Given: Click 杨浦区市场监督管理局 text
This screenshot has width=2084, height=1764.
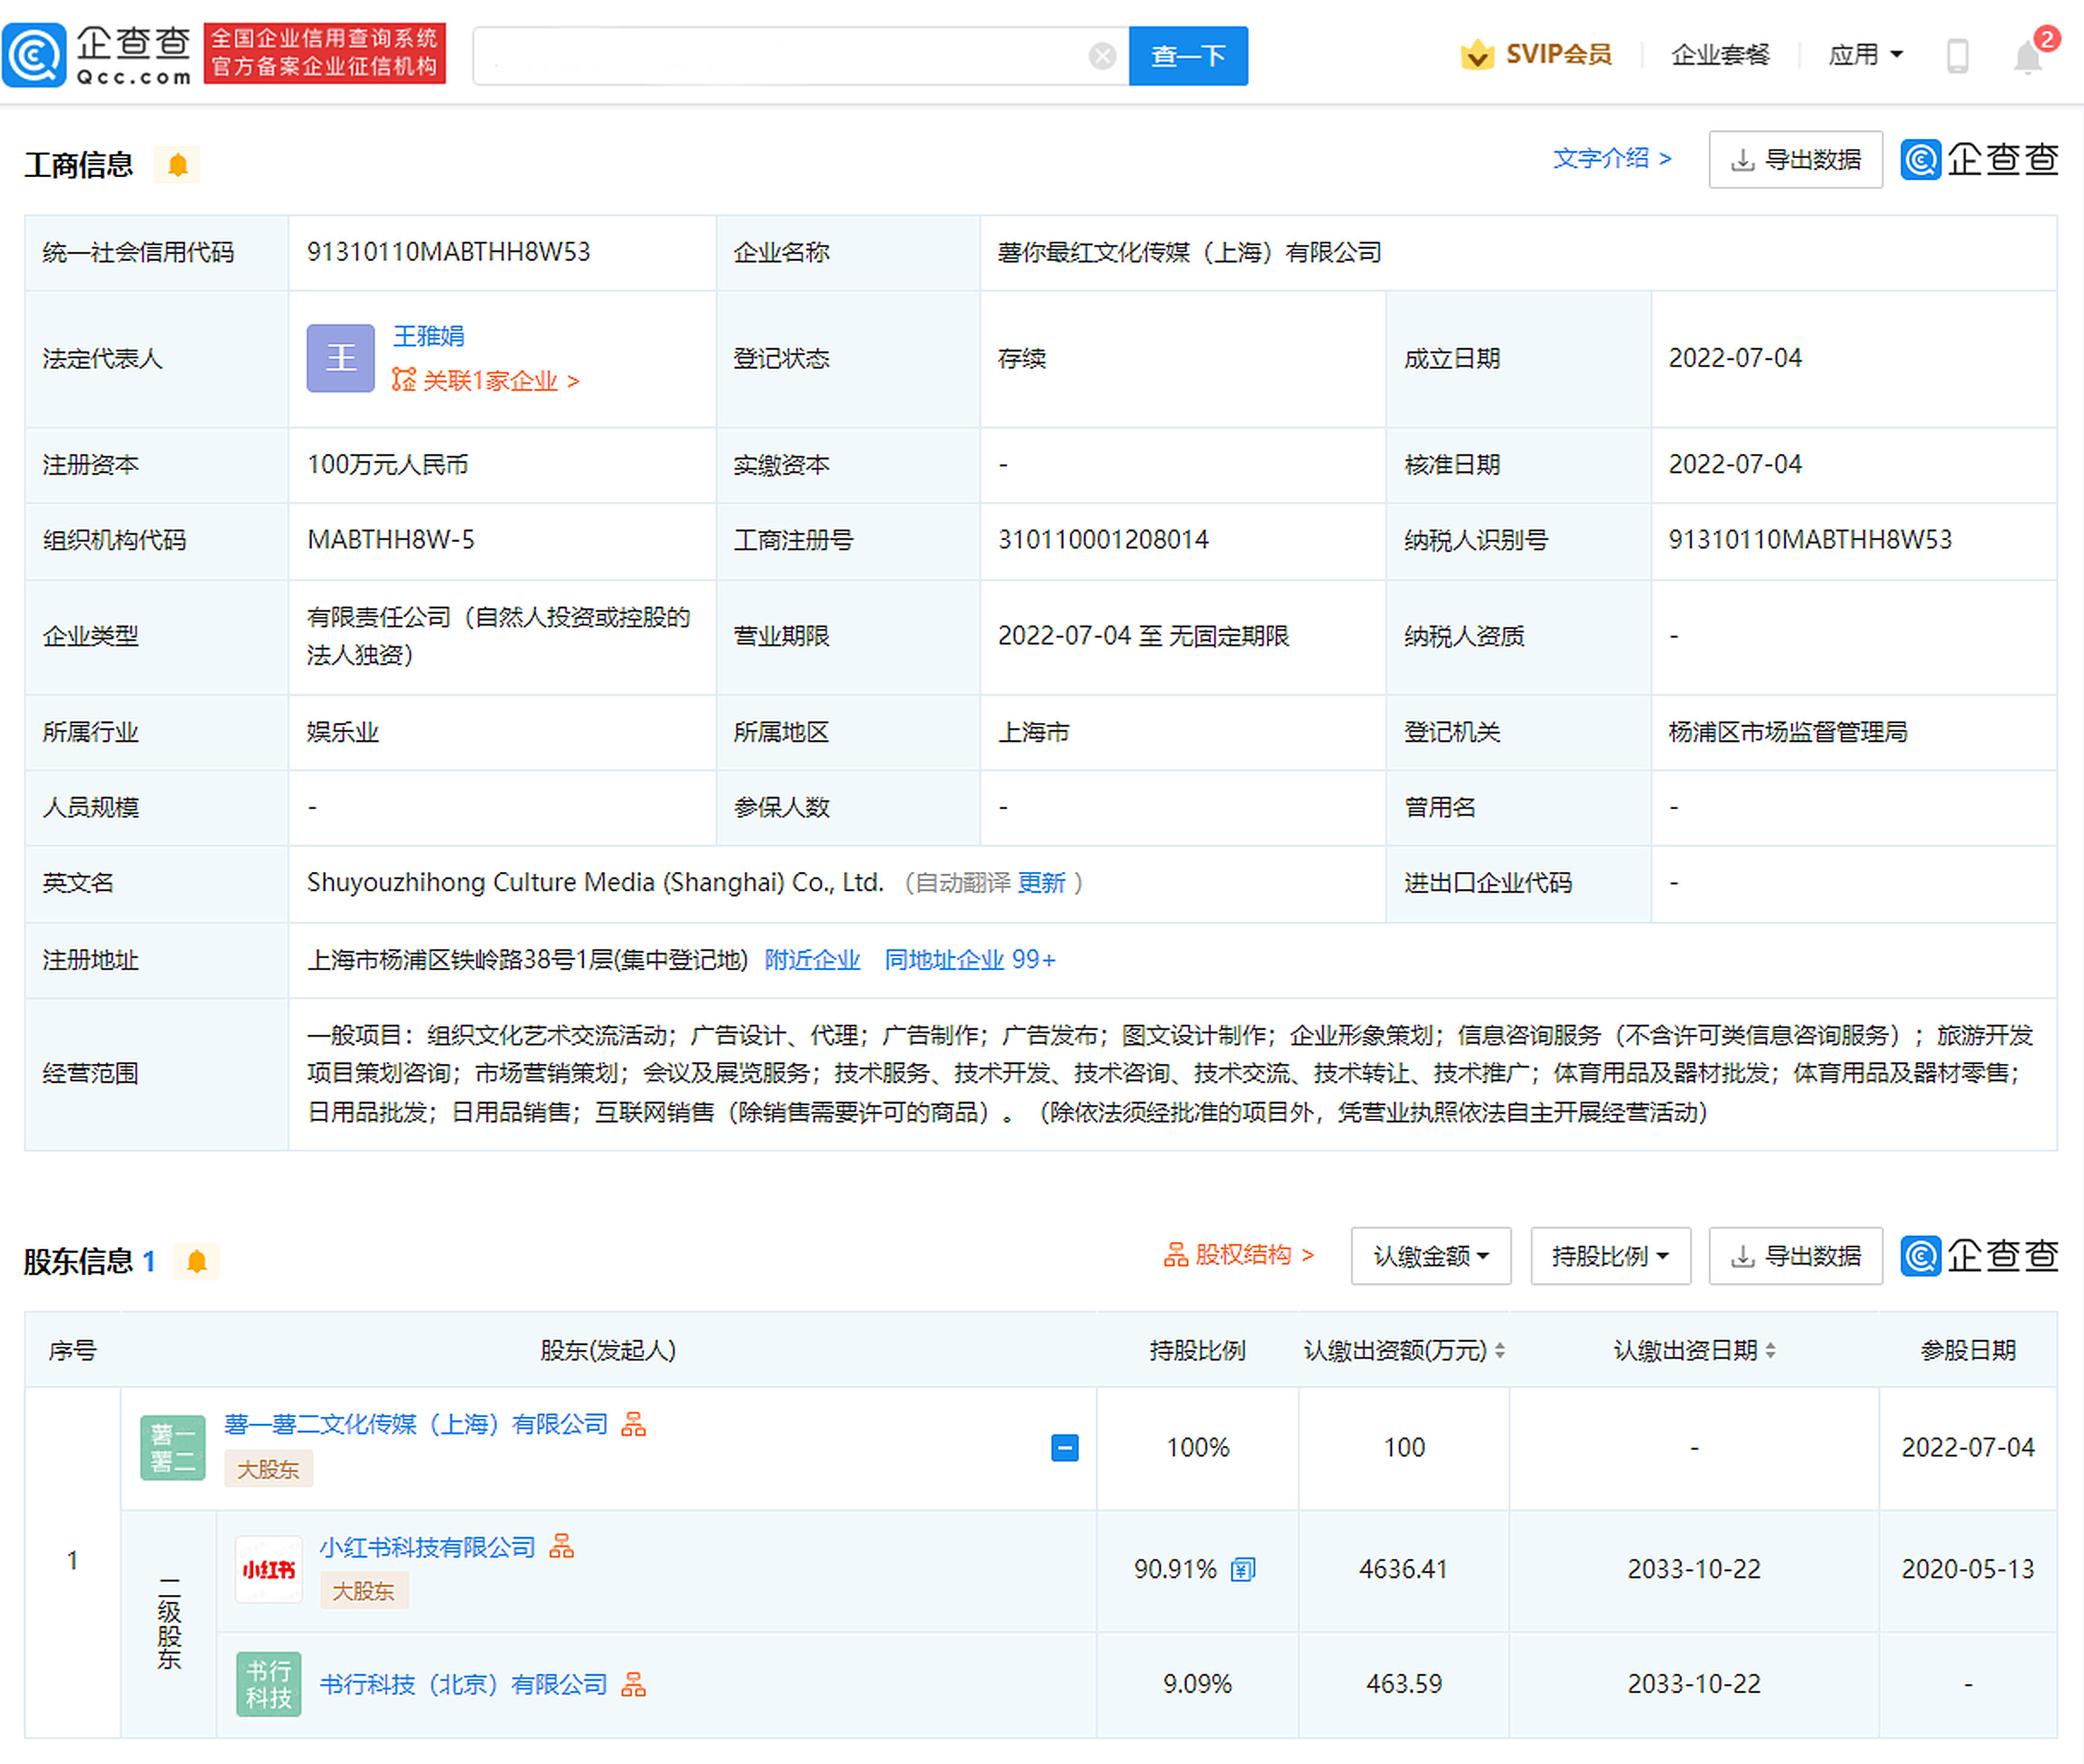Looking at the screenshot, I should 1788,732.
